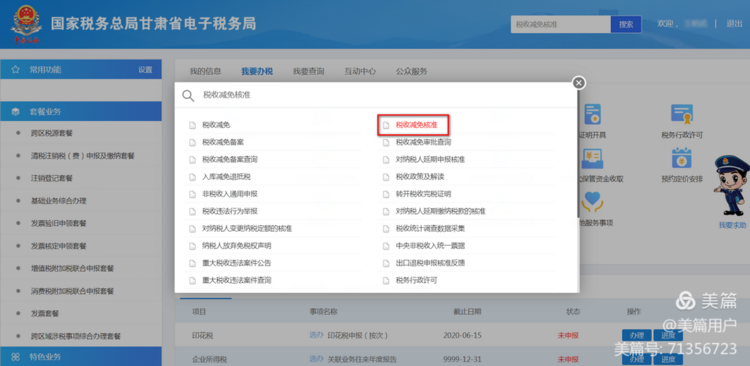
Task: Switch to 公众服务 tab
Action: pyautogui.click(x=411, y=71)
